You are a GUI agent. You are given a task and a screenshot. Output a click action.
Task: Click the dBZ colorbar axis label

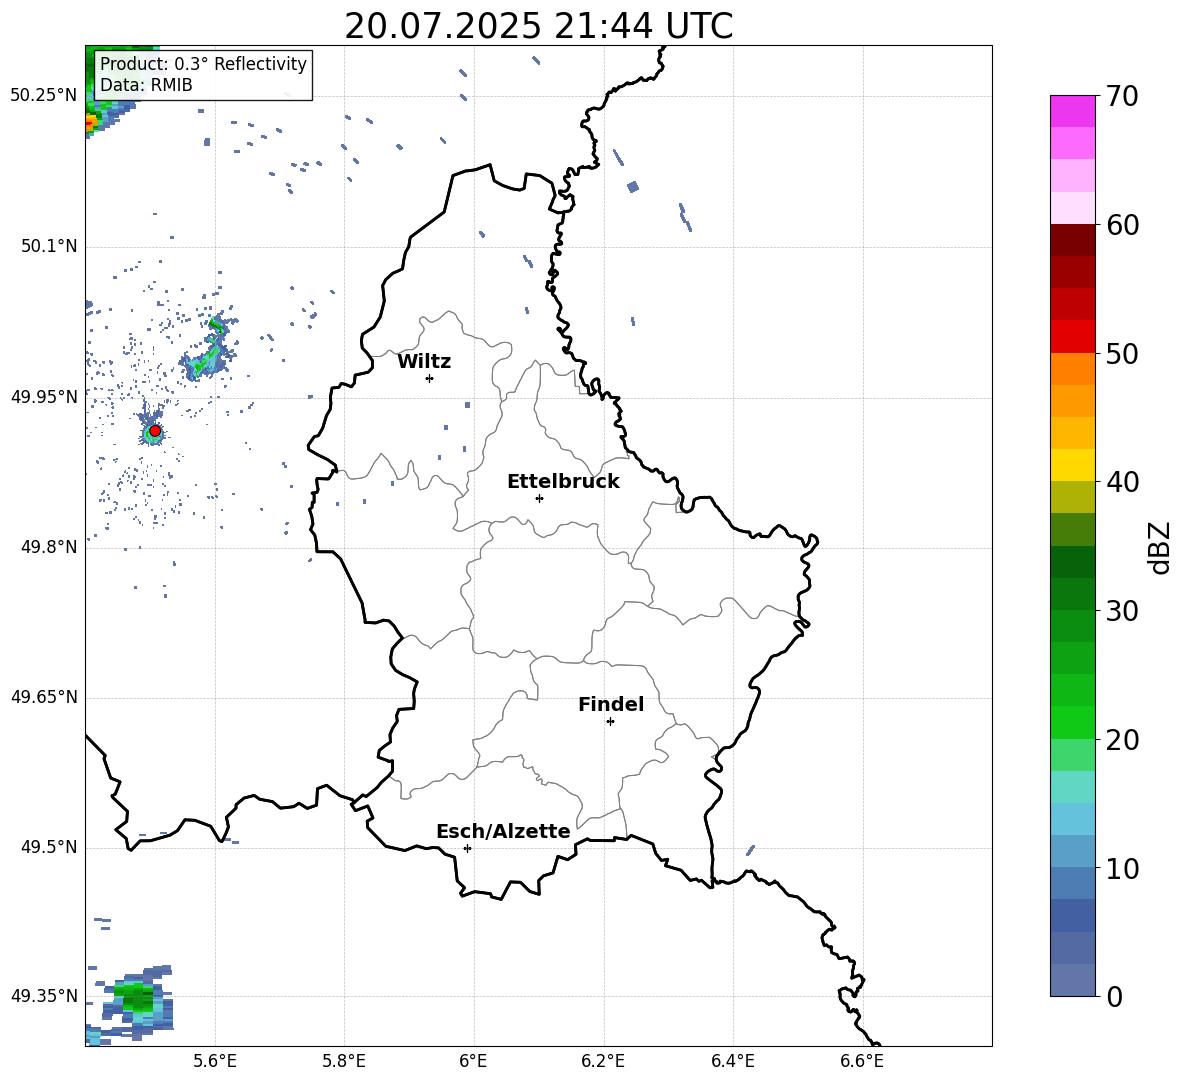point(1160,547)
